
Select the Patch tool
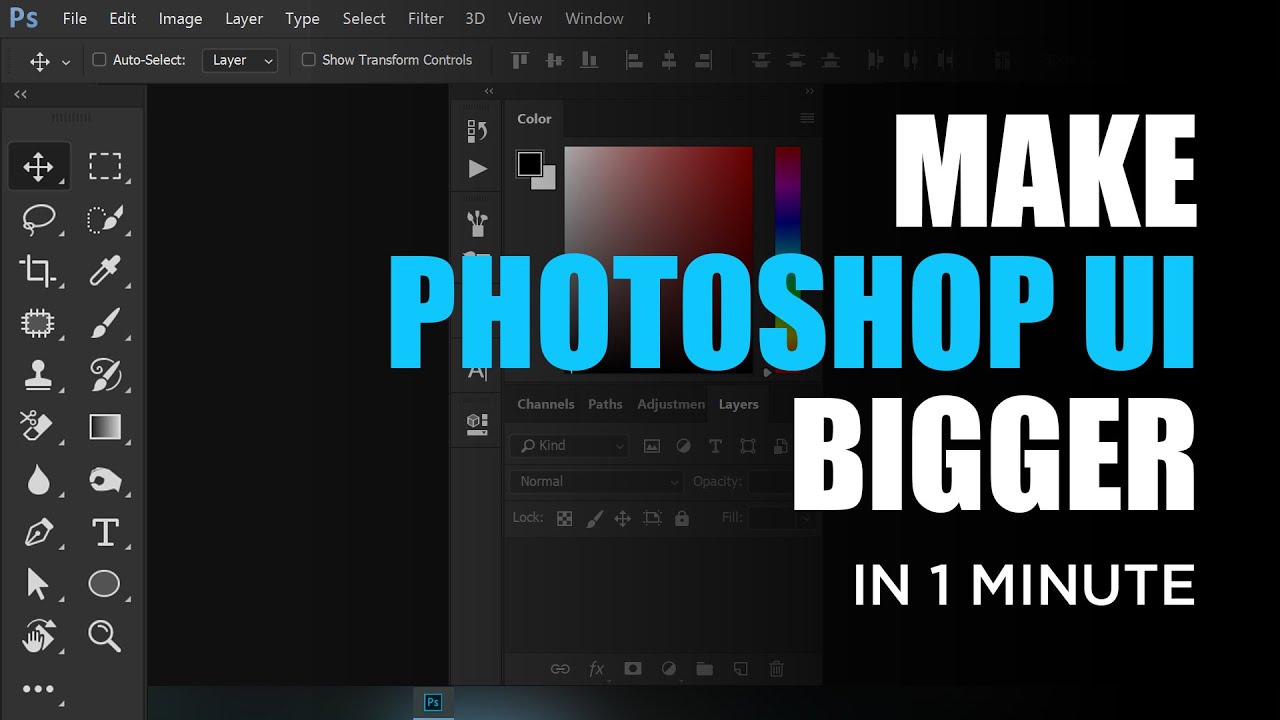click(38, 323)
